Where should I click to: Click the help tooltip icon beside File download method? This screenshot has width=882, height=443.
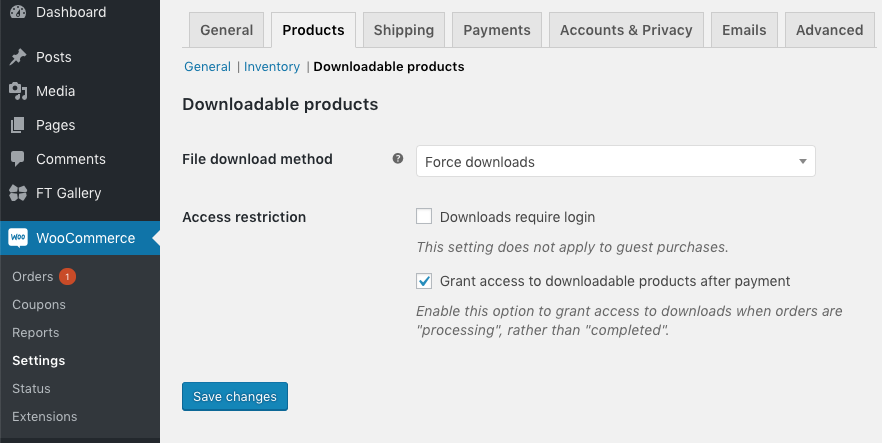coord(398,159)
